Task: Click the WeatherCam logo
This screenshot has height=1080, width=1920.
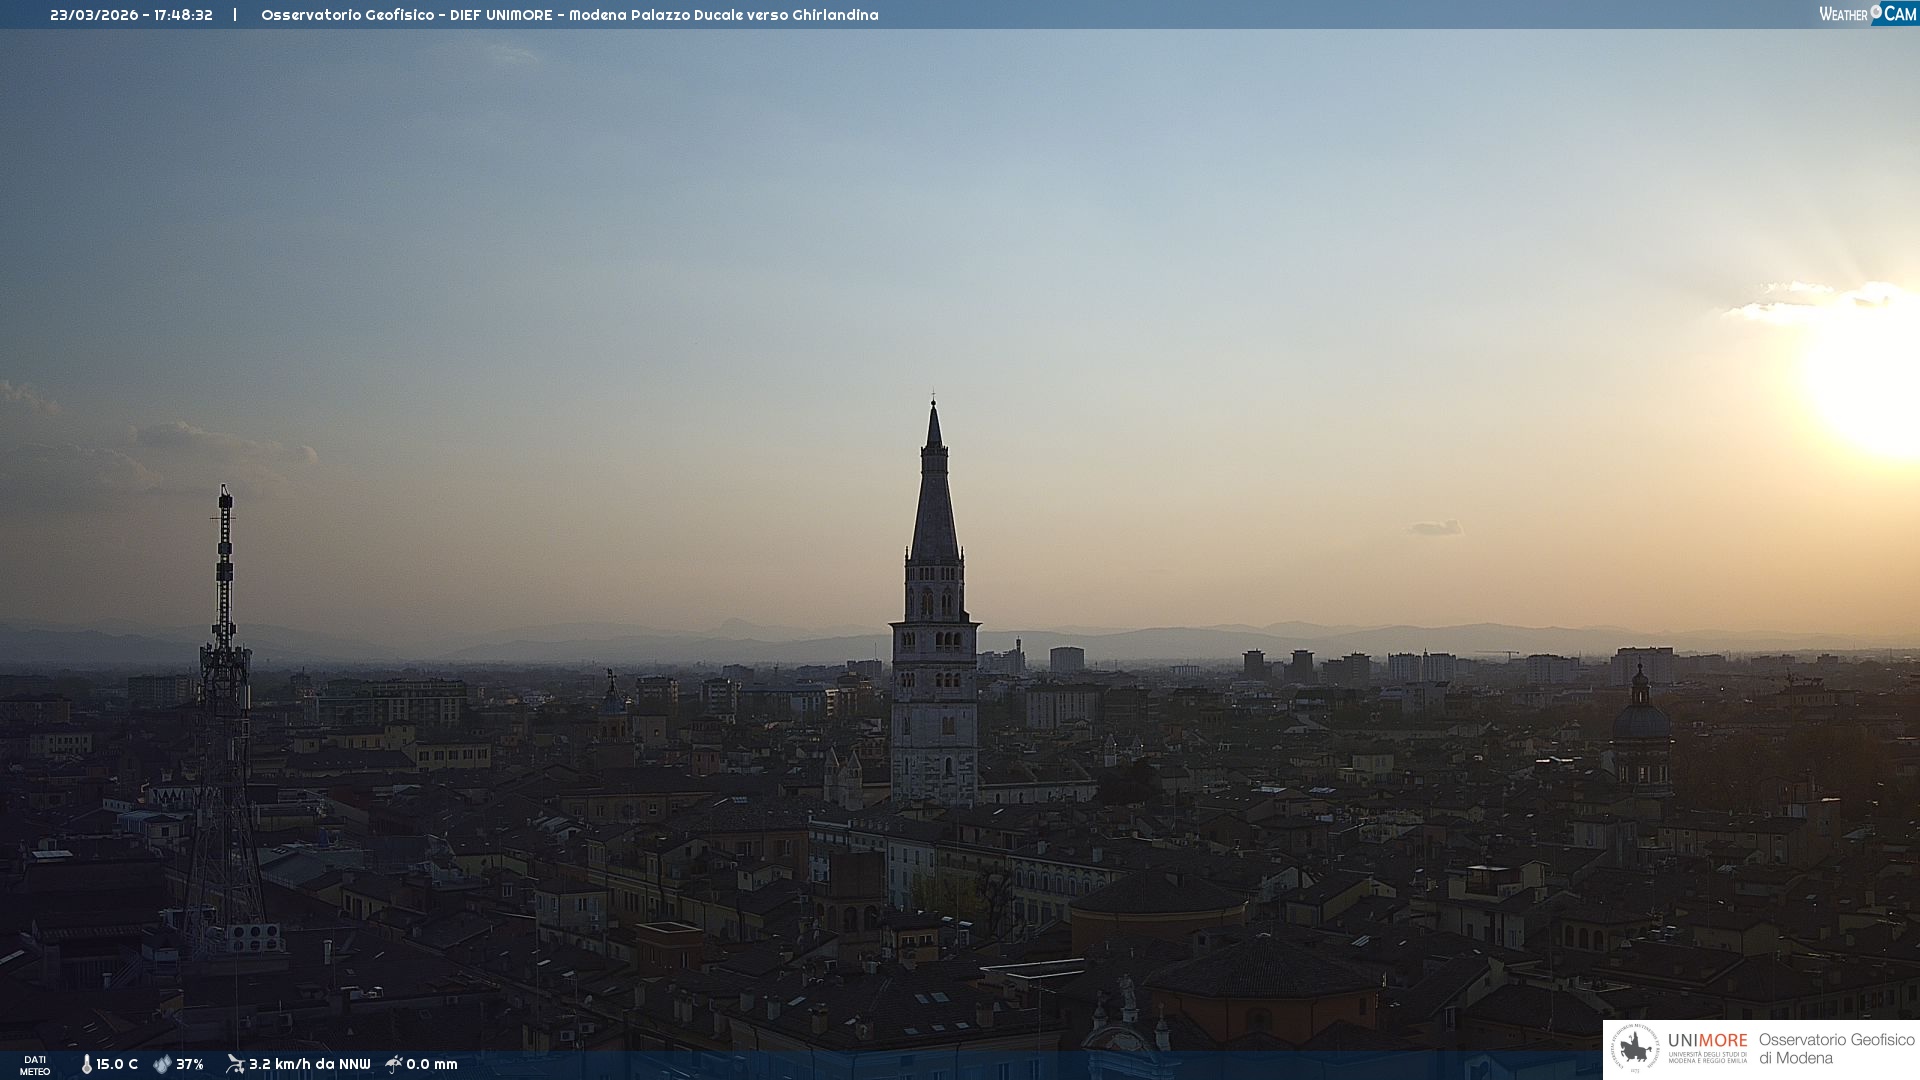Action: 1867,14
